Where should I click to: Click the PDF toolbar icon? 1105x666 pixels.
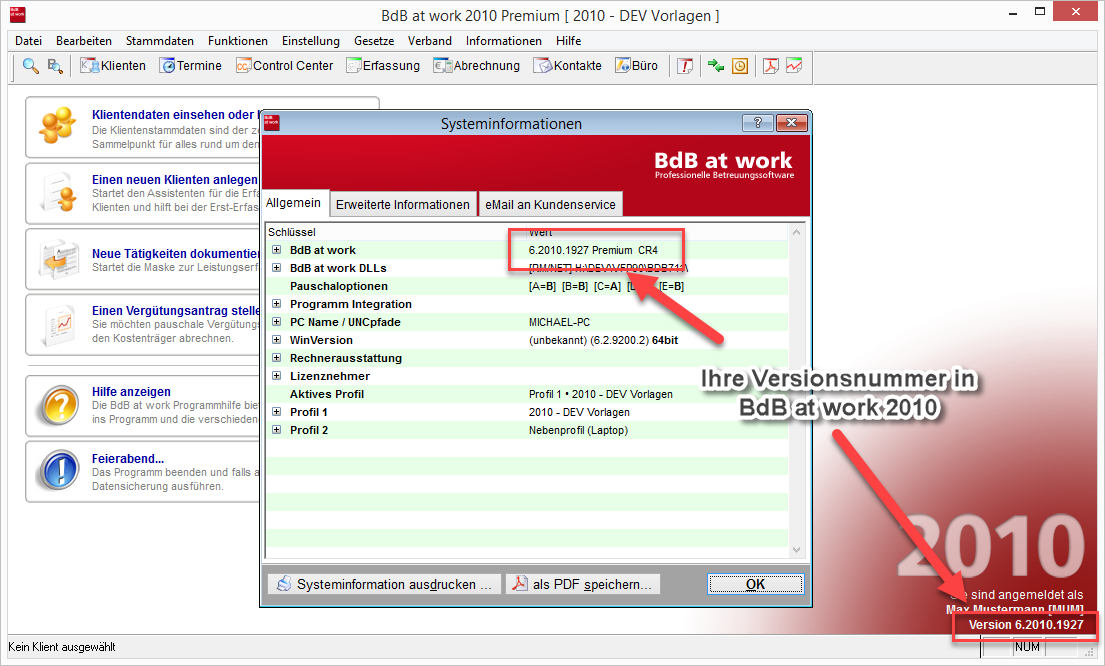click(x=771, y=66)
